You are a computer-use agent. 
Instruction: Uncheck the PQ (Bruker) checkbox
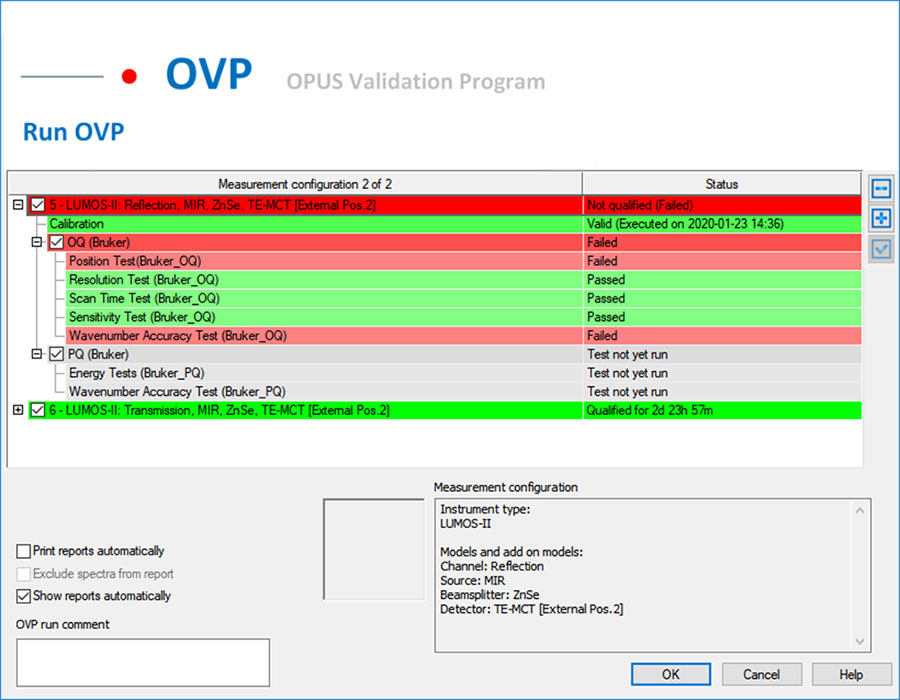(56, 354)
